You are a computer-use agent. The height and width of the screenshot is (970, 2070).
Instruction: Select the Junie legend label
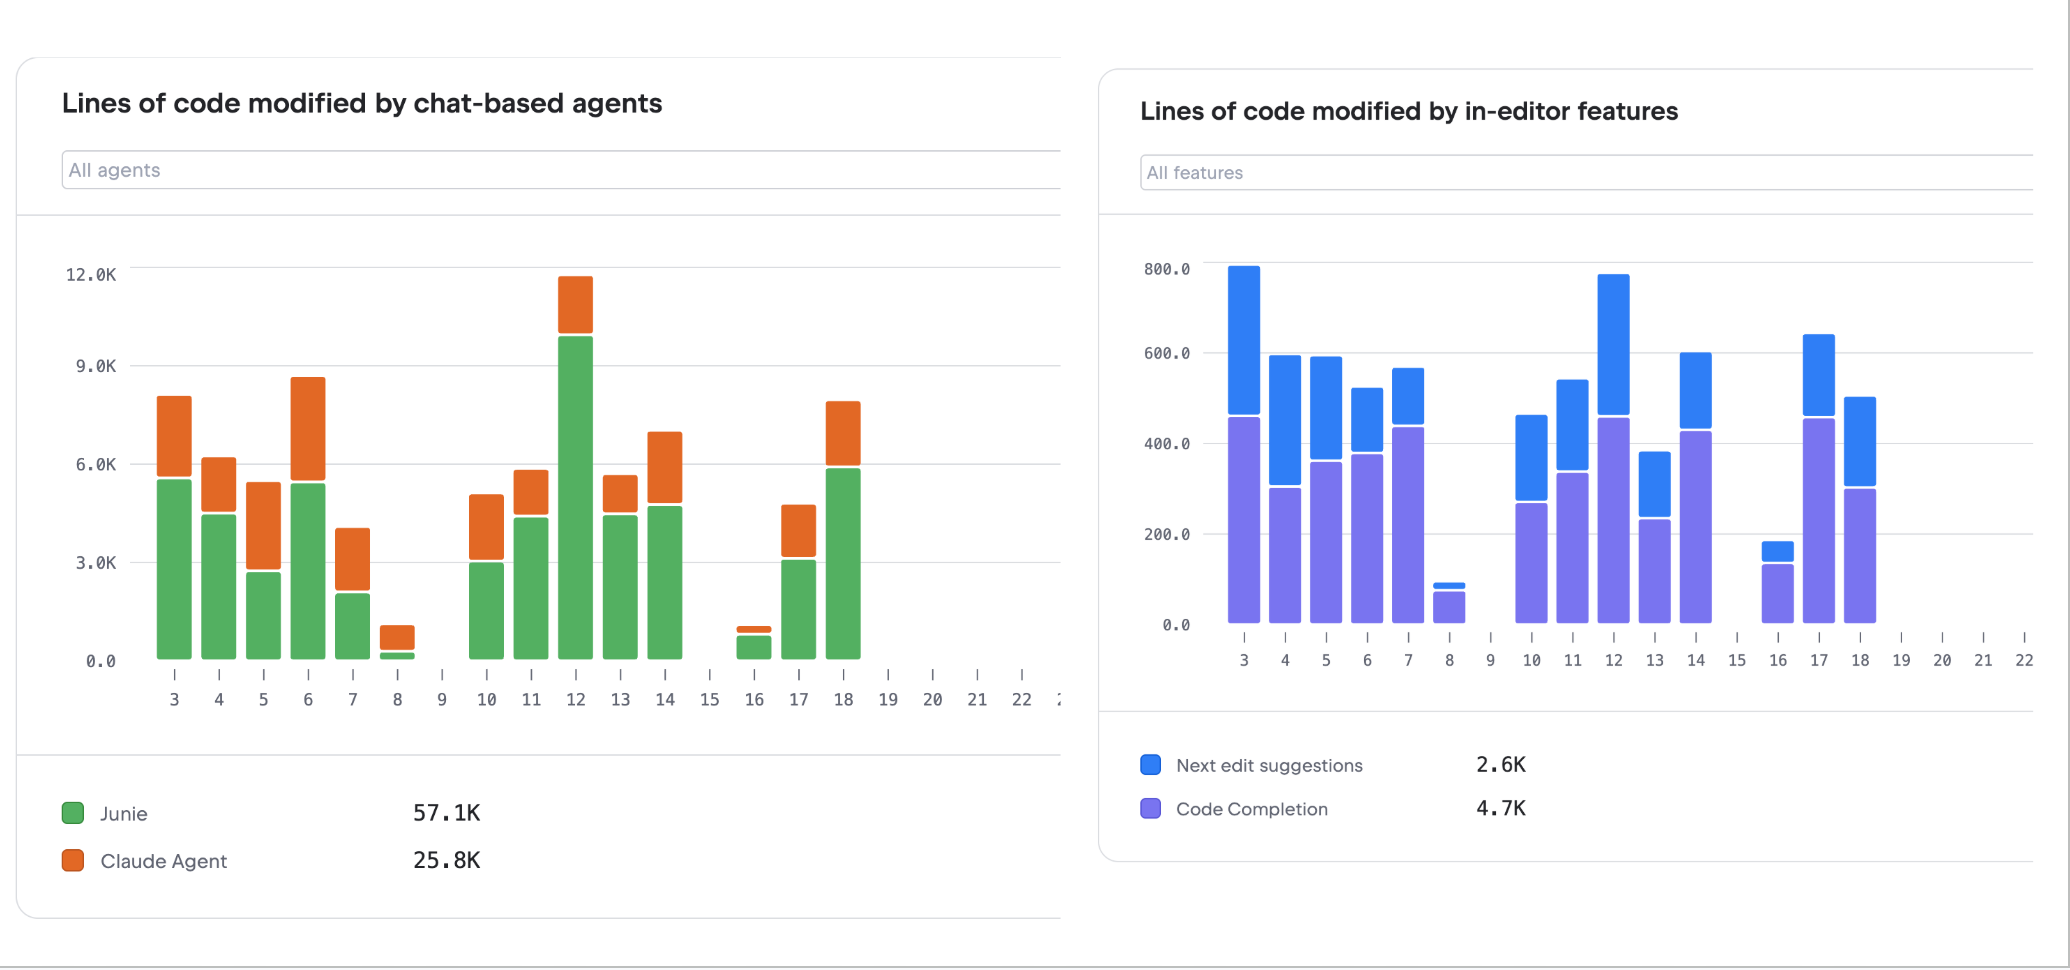(x=124, y=814)
